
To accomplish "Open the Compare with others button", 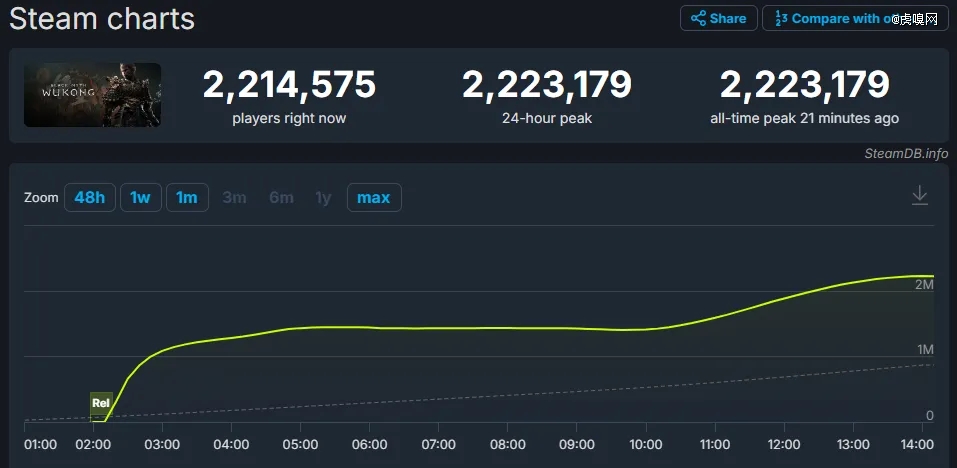I will click(x=855, y=18).
